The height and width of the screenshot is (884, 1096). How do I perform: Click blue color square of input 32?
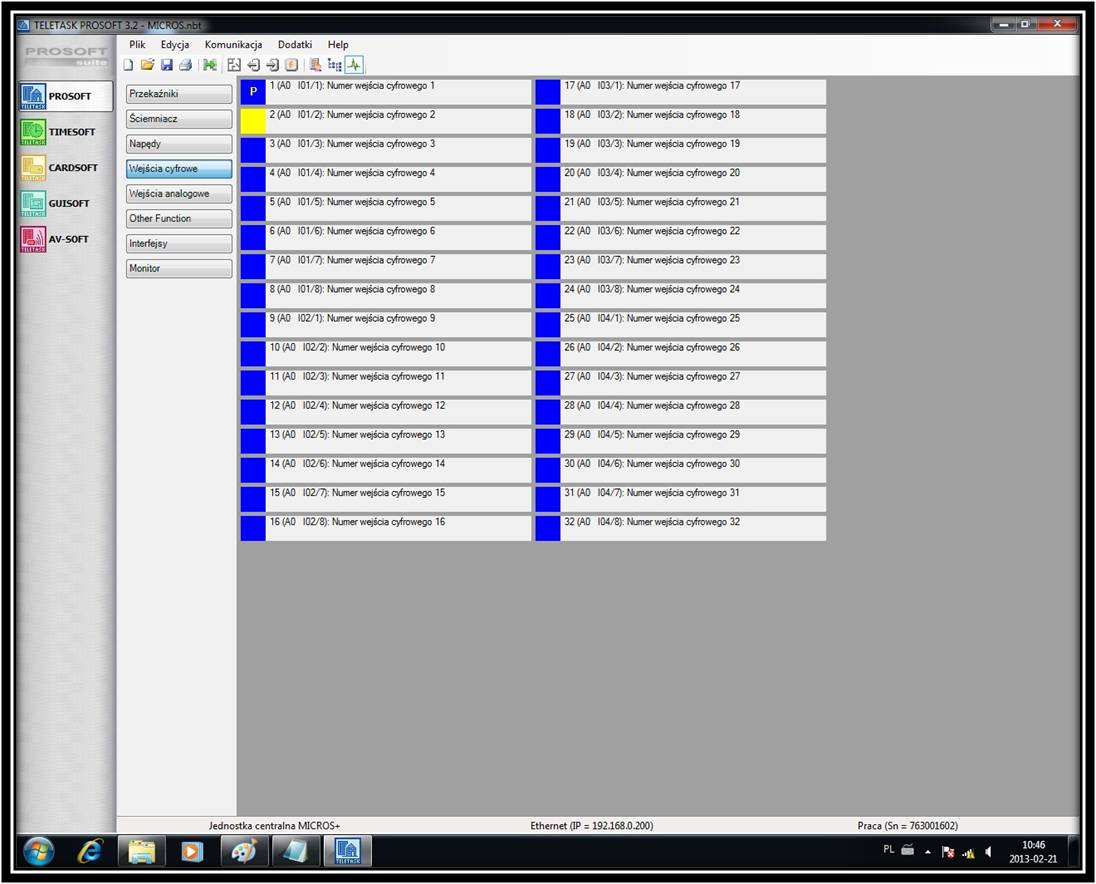[x=548, y=528]
